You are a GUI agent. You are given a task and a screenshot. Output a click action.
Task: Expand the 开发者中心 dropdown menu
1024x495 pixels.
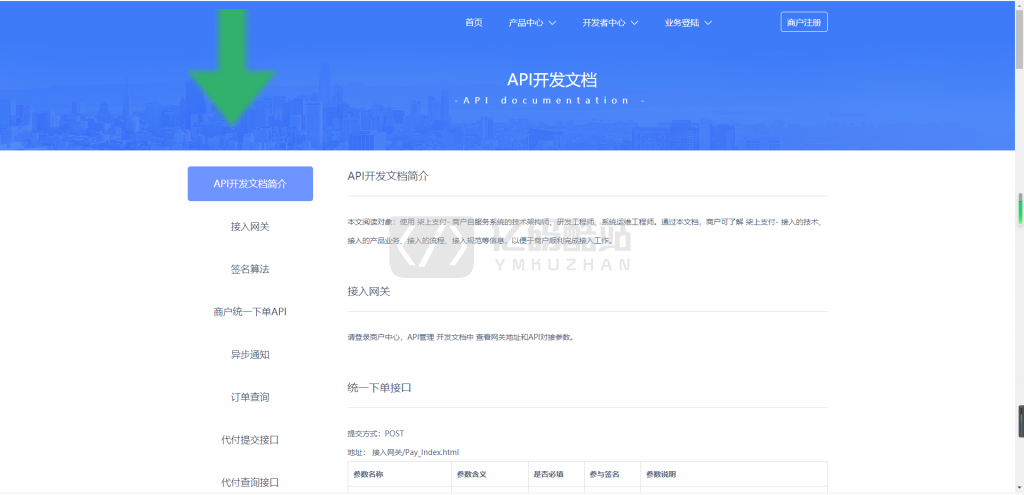click(610, 22)
